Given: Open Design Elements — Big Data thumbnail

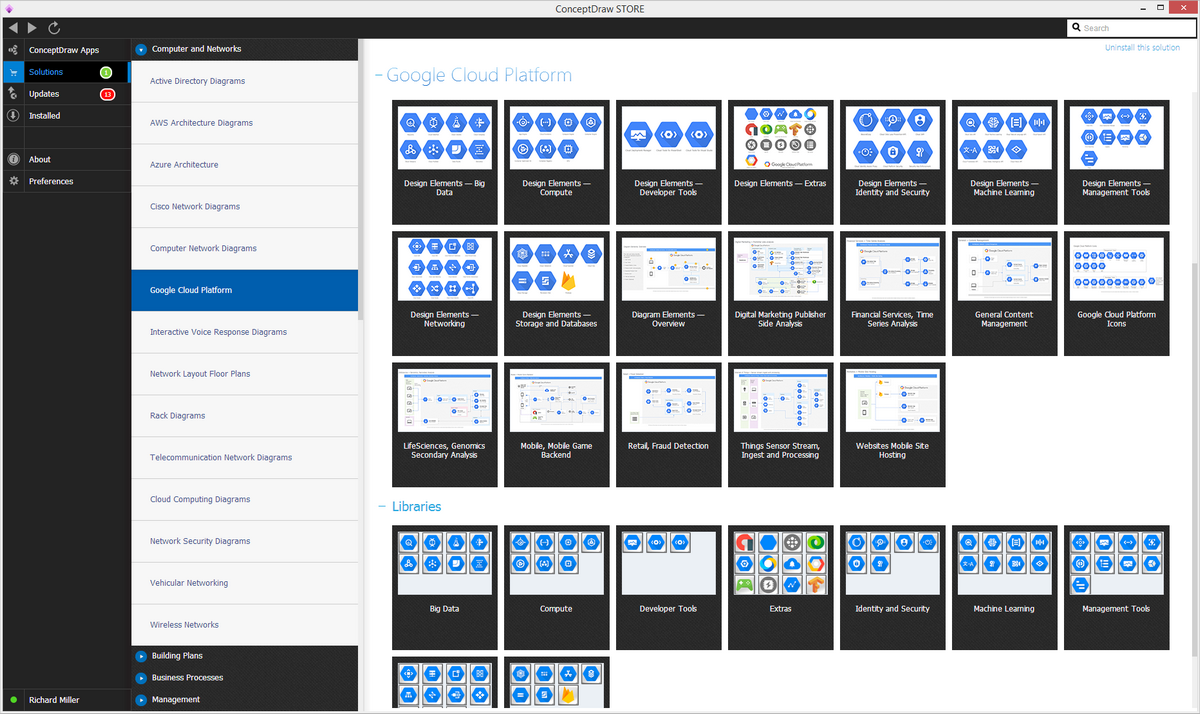Looking at the screenshot, I should pyautogui.click(x=445, y=162).
